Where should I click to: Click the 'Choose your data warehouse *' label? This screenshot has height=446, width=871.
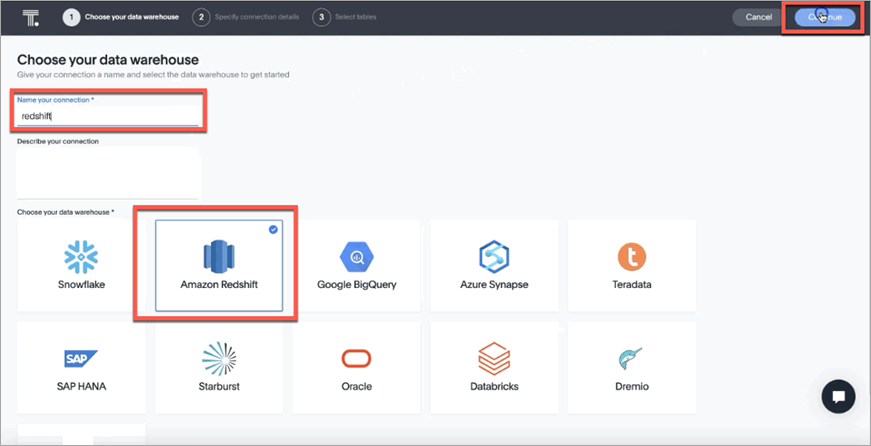coord(66,212)
